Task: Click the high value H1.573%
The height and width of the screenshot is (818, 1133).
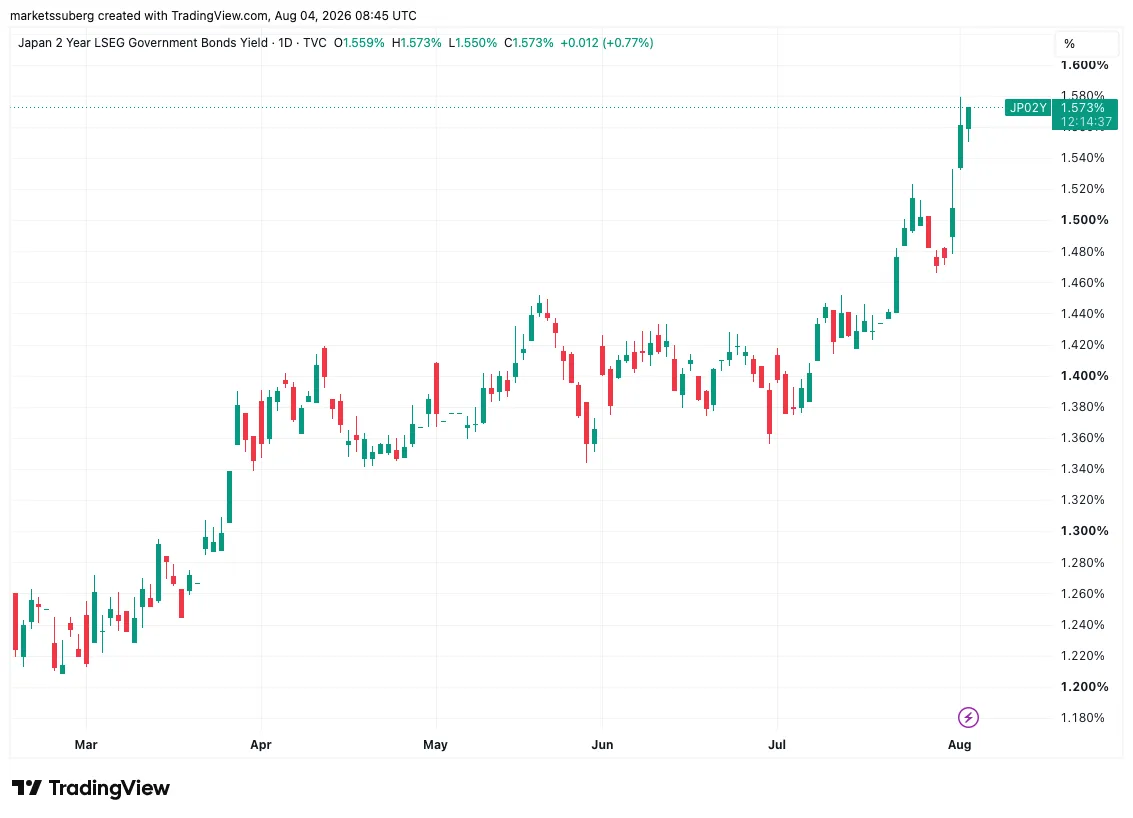Action: (x=417, y=43)
